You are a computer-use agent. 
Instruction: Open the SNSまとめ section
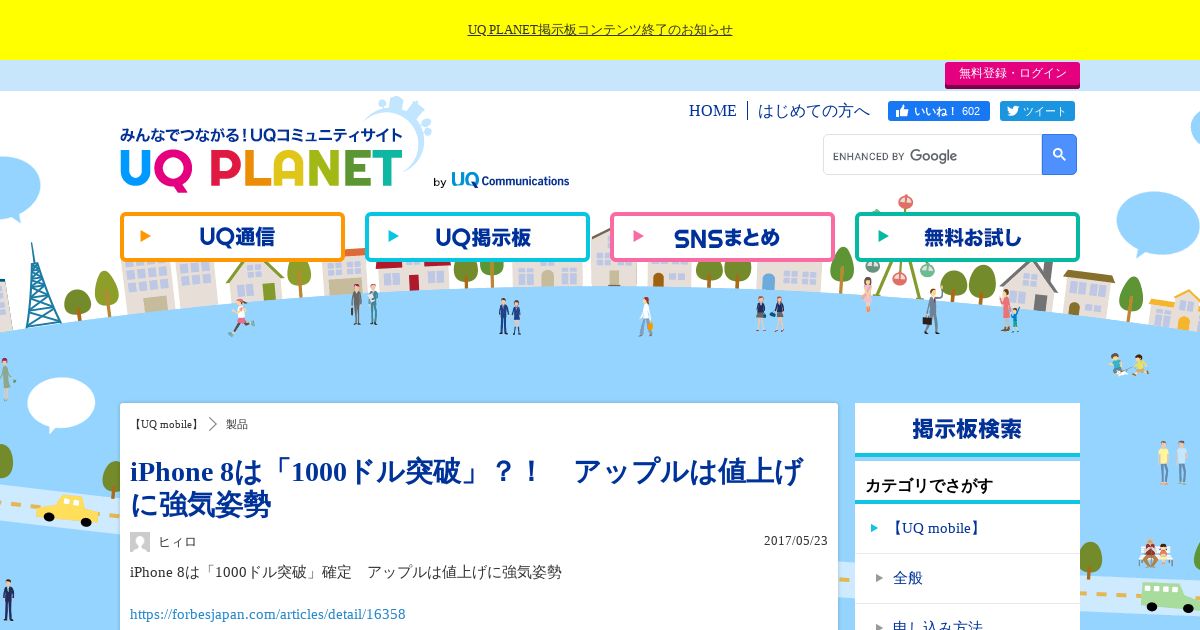(722, 237)
